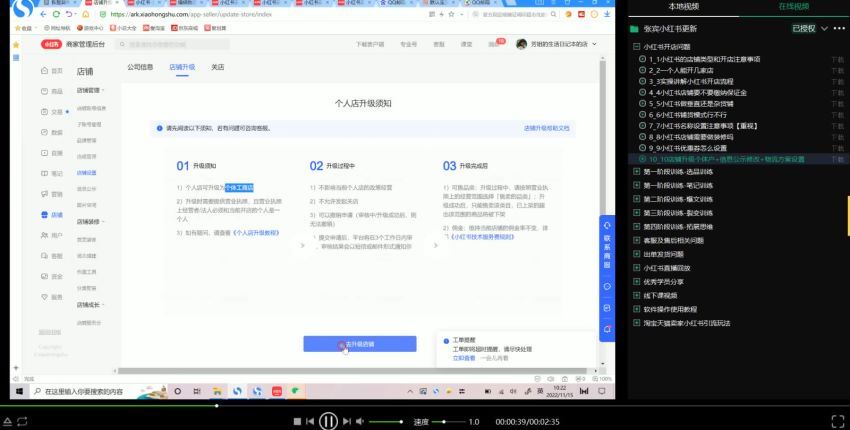Play lesson 2_2一个人能开几家店
Viewport: 850px width, 430px height.
click(681, 70)
